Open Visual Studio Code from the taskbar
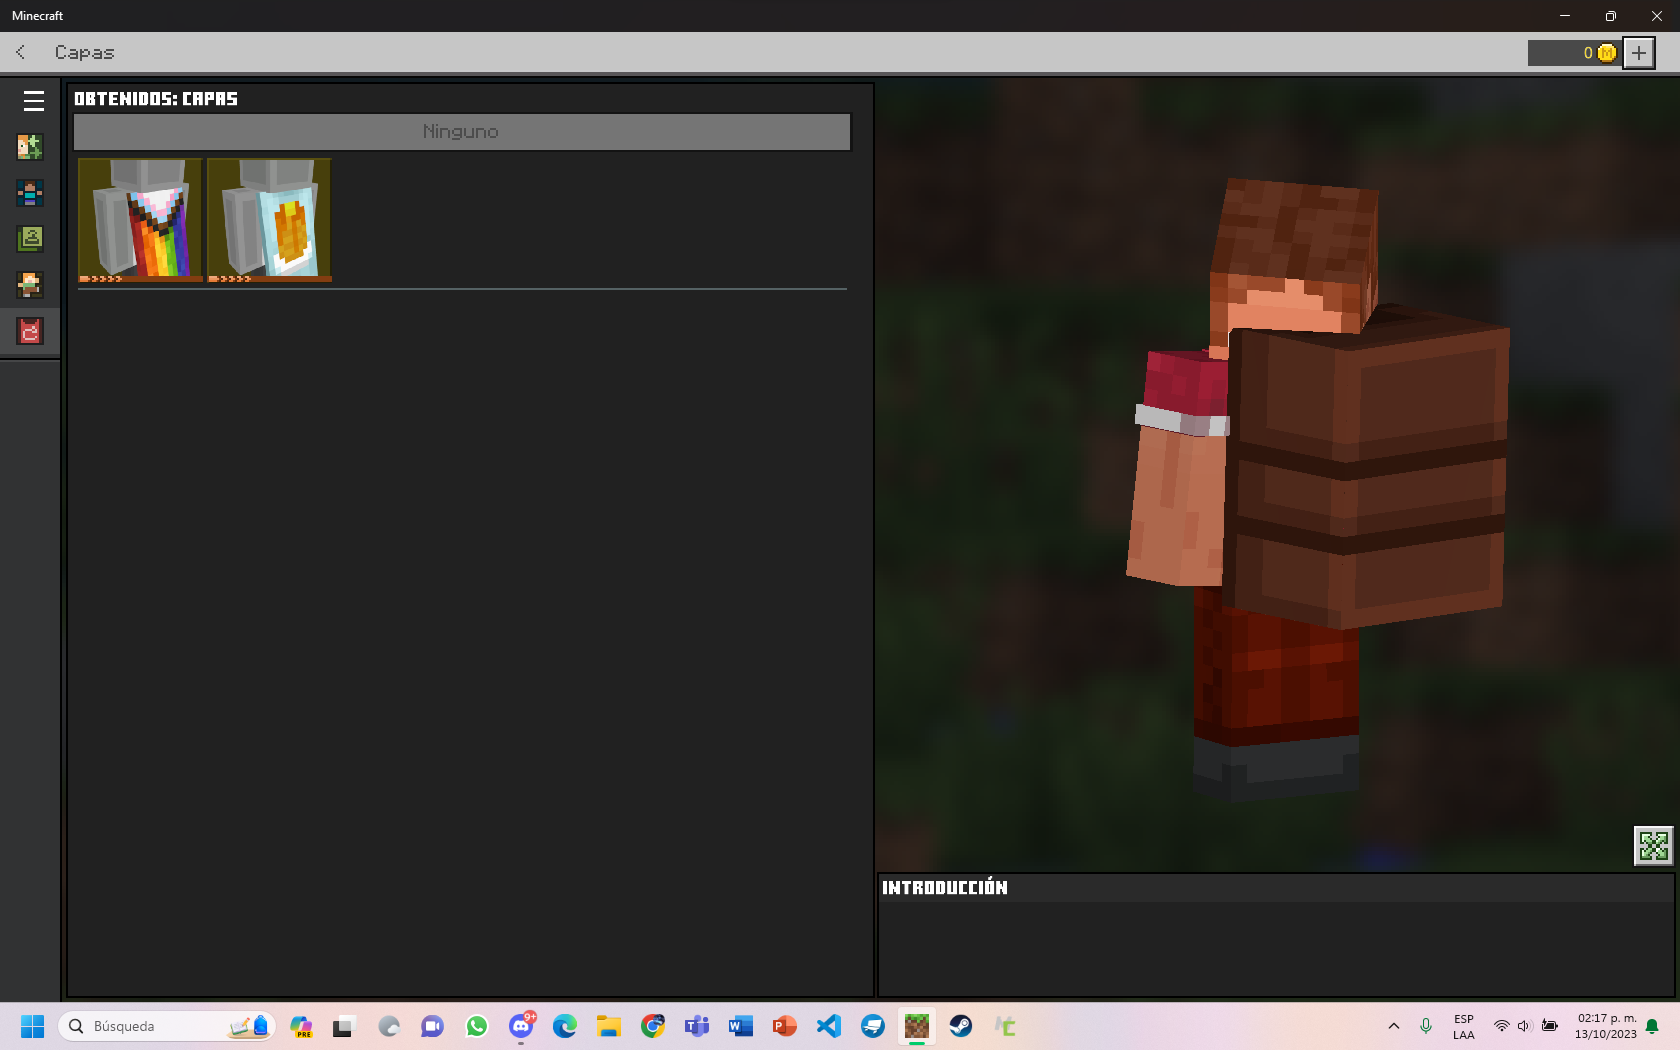 [x=829, y=1026]
